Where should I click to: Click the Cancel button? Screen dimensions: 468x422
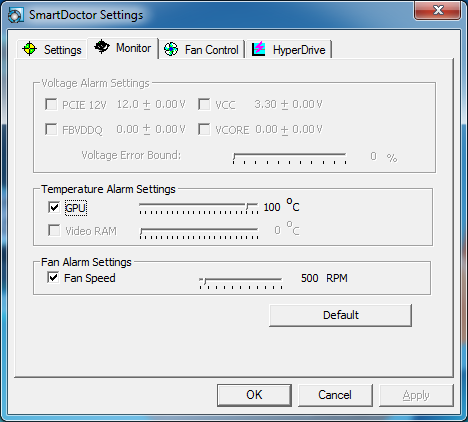click(x=335, y=395)
